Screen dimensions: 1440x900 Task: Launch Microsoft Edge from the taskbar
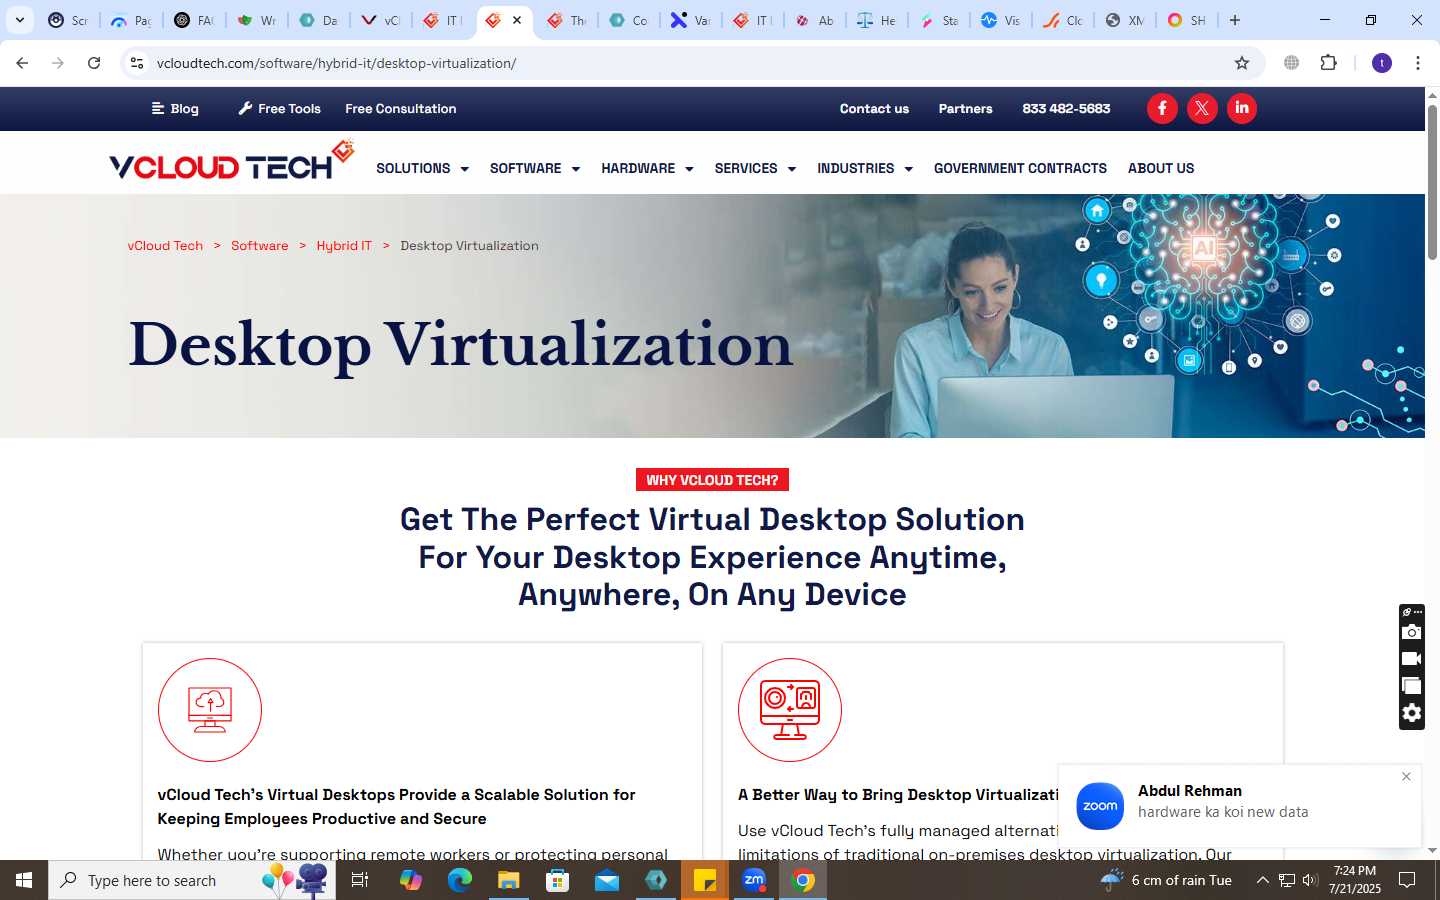pos(459,880)
